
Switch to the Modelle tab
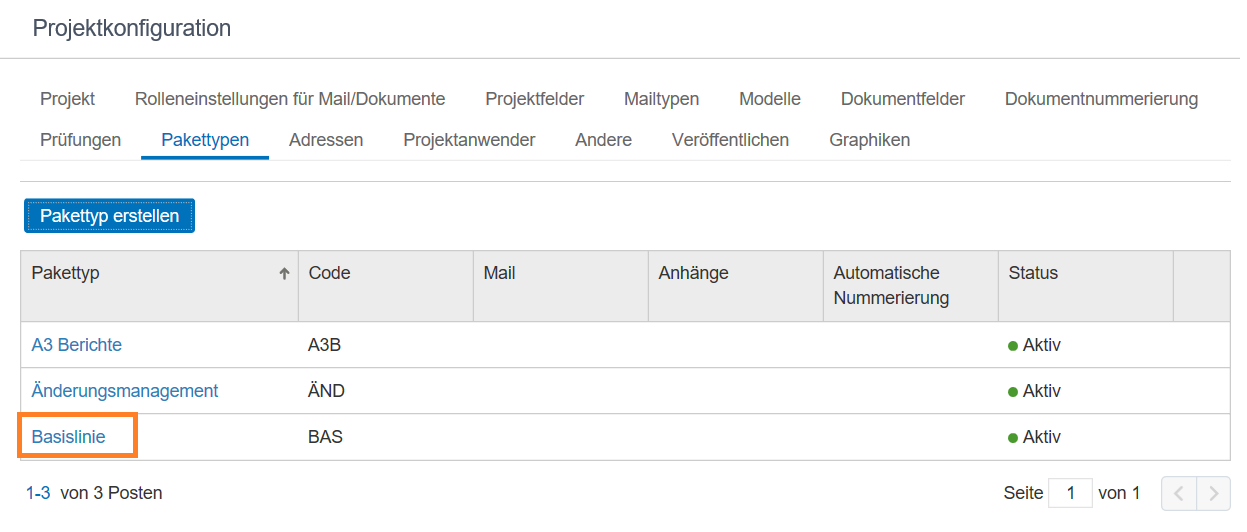point(770,99)
